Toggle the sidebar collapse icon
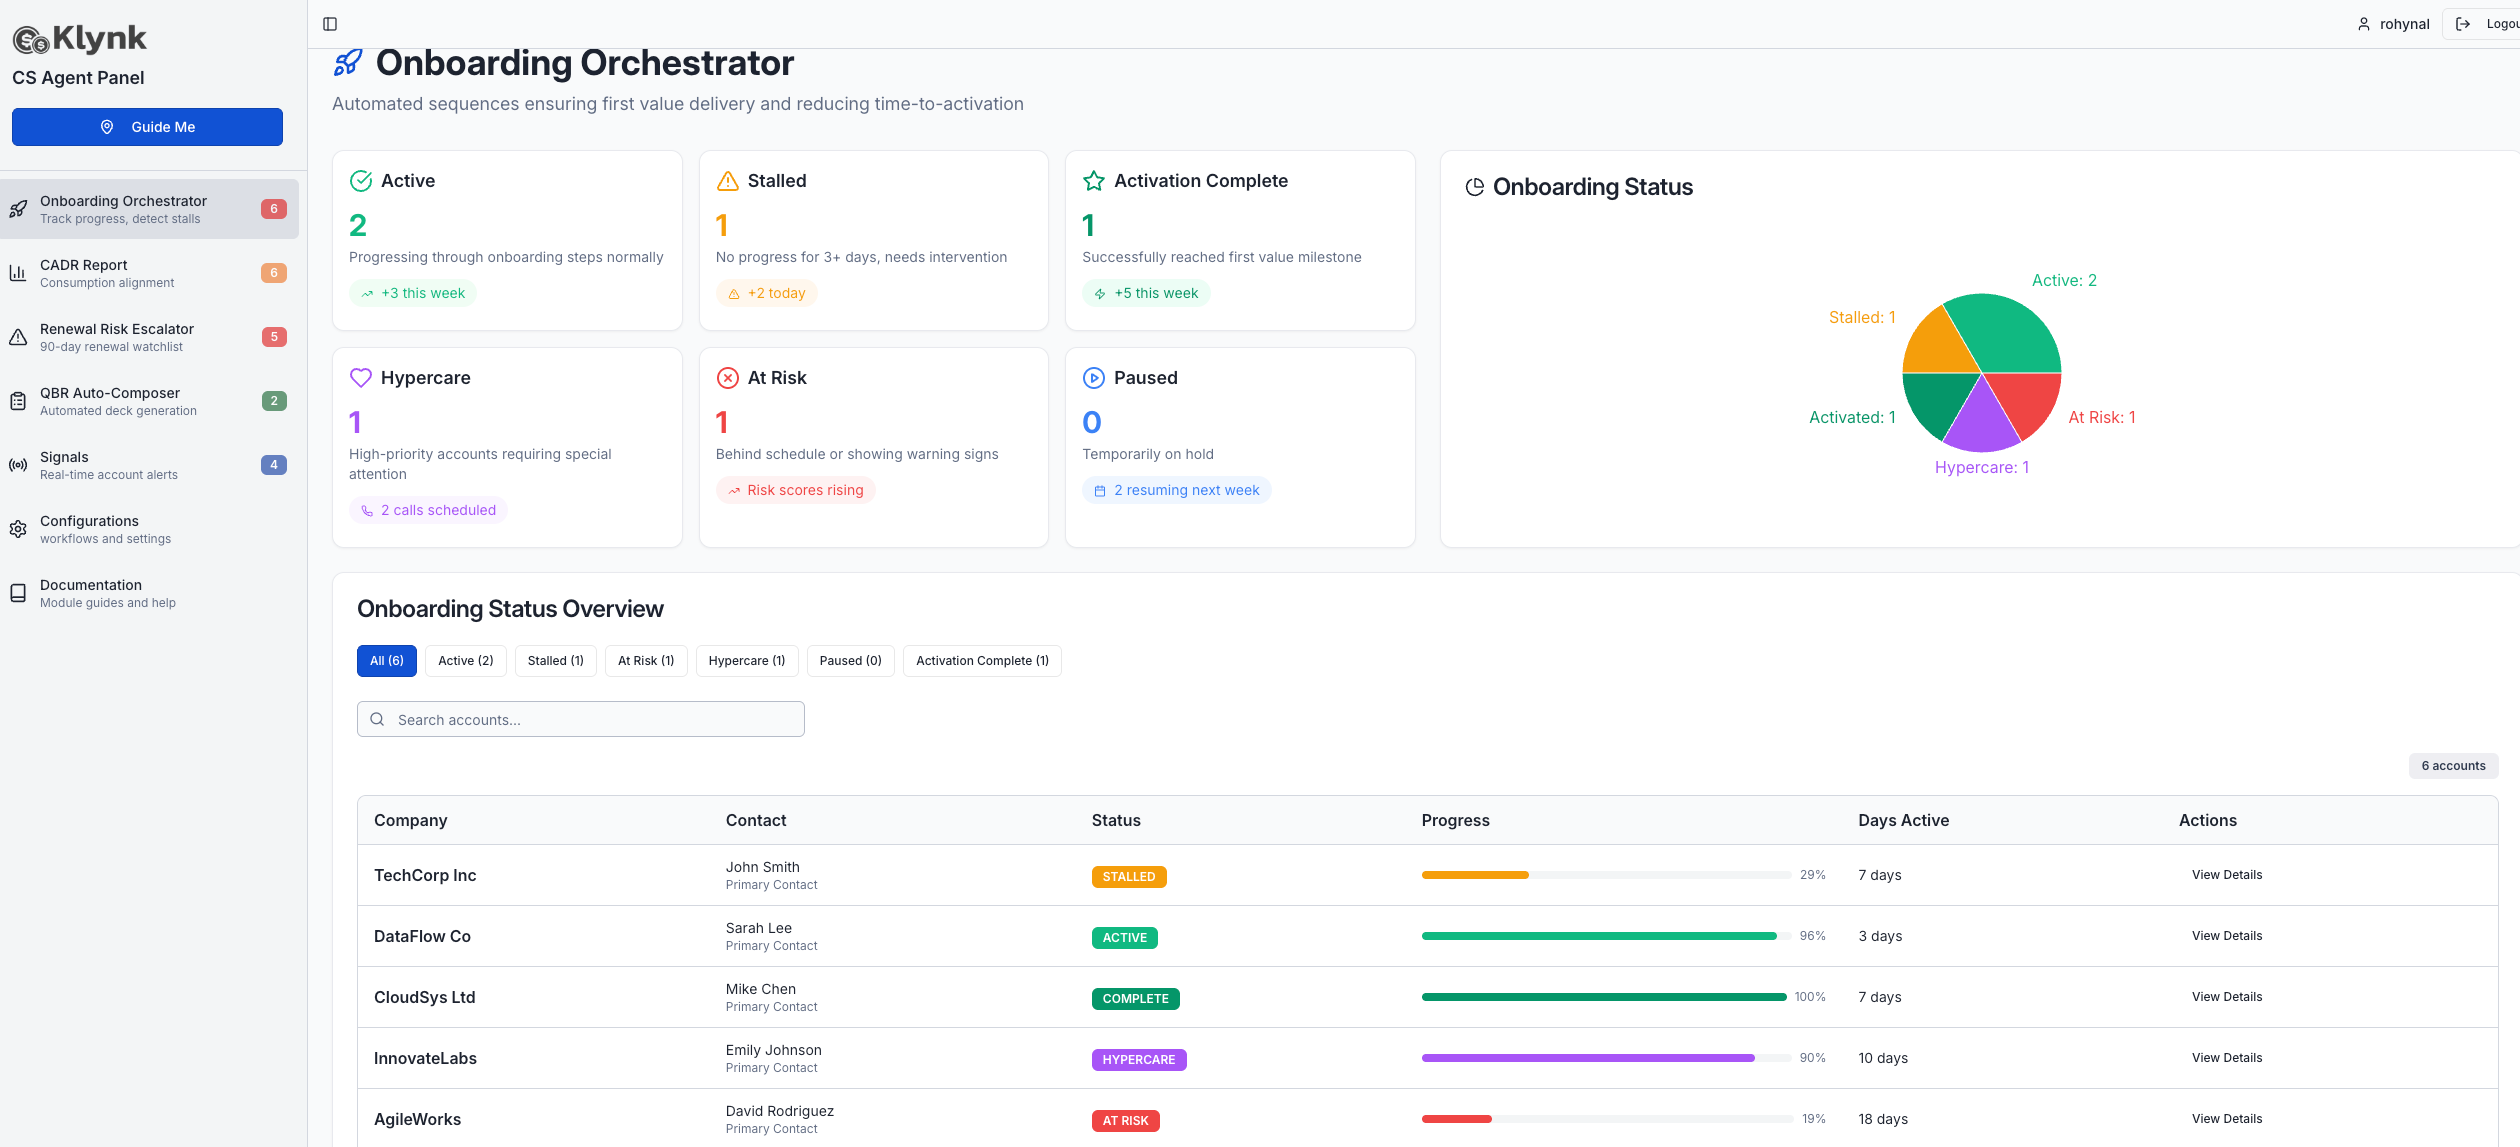This screenshot has height=1147, width=2520. click(x=330, y=24)
